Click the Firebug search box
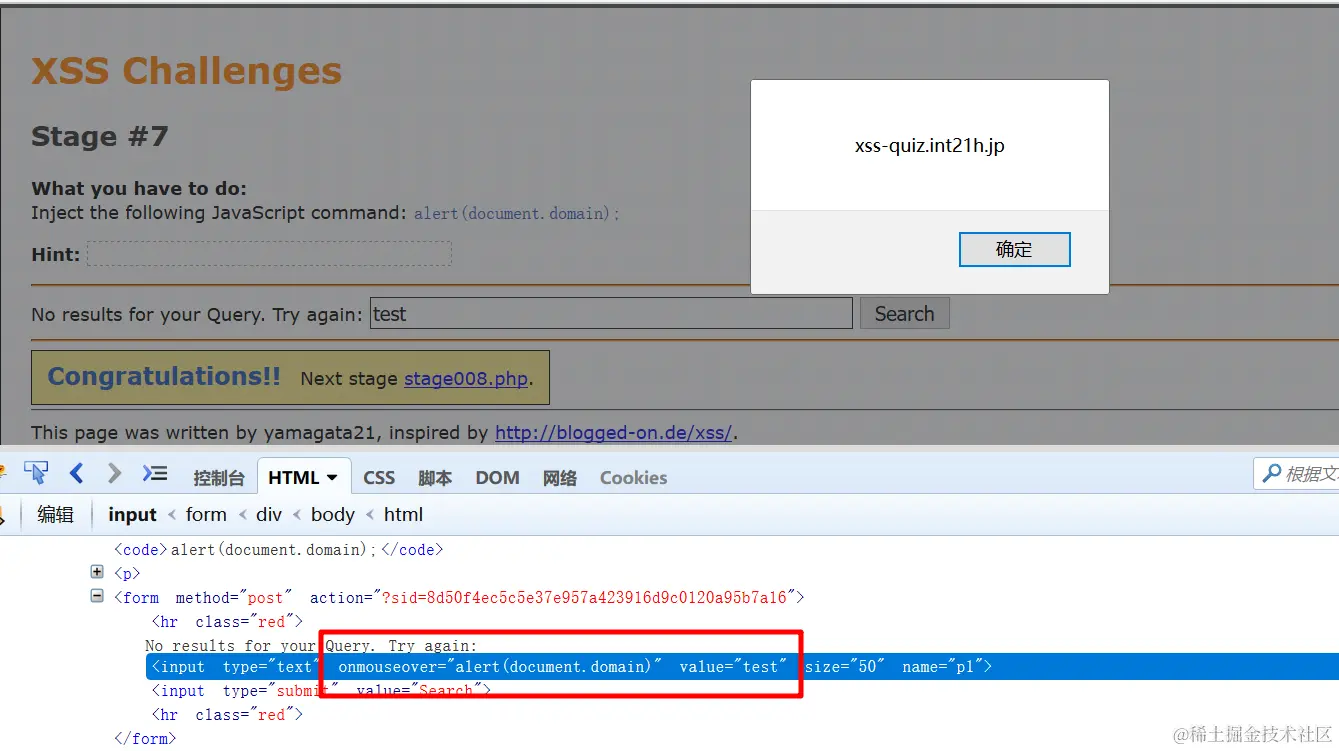This screenshot has width=1339, height=751. (x=1296, y=474)
